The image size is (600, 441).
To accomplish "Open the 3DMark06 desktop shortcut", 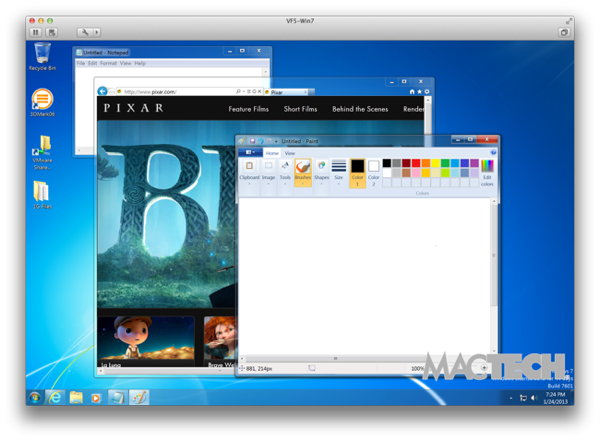I will (42, 102).
